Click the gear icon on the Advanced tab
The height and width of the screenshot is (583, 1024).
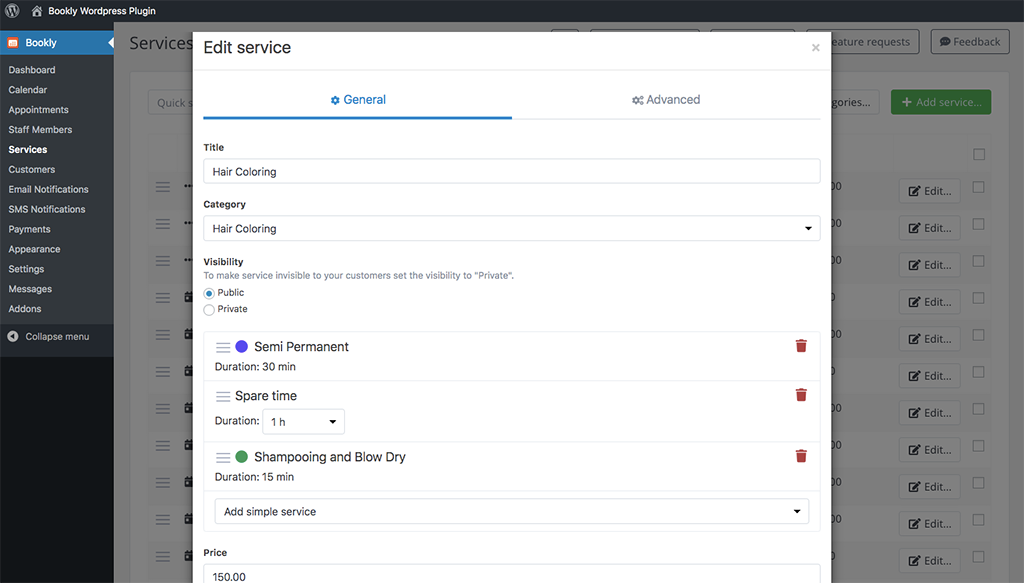(x=636, y=100)
